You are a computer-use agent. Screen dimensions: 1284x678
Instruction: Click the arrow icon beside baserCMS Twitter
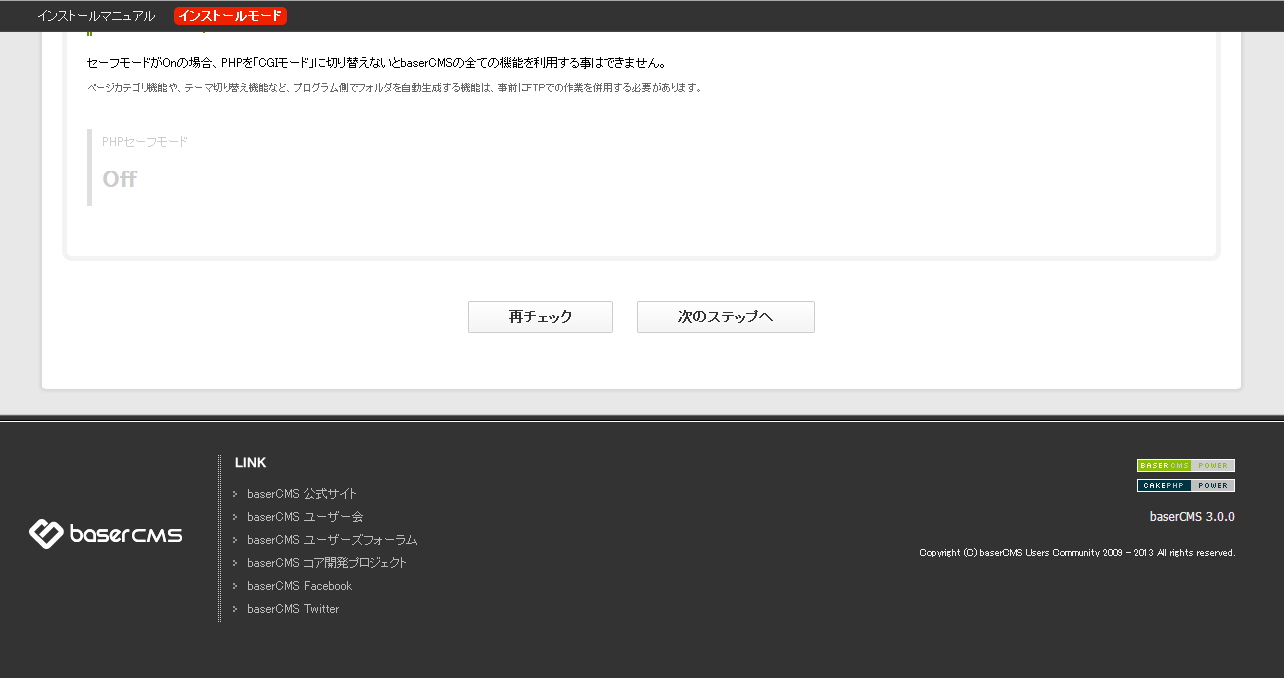tap(237, 608)
